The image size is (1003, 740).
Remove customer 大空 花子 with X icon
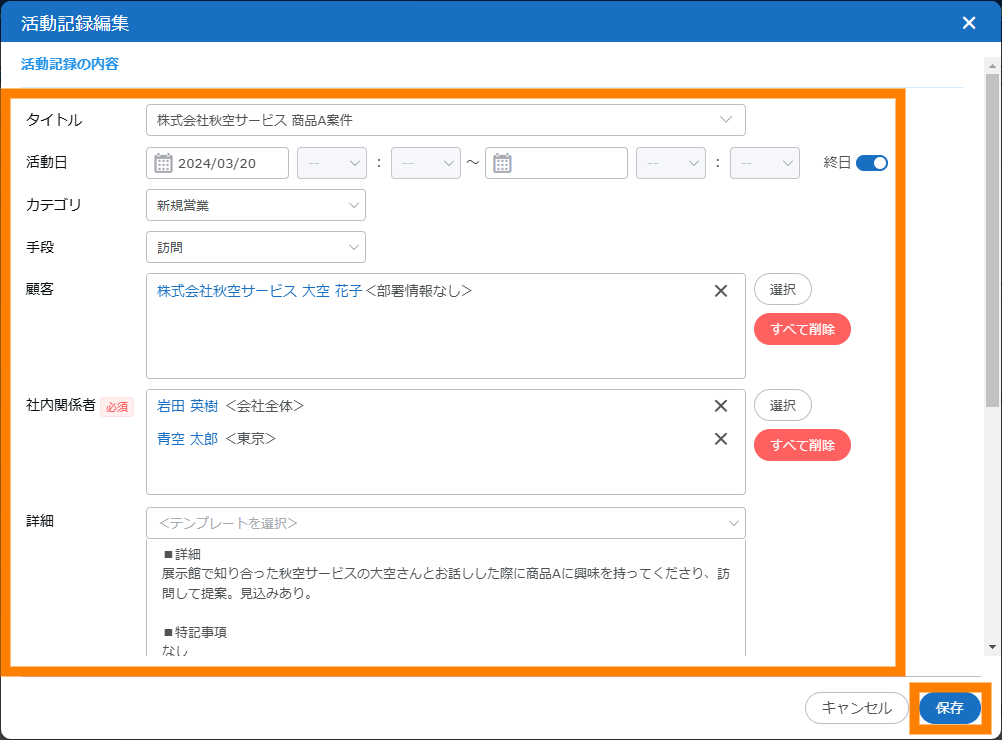click(x=720, y=291)
